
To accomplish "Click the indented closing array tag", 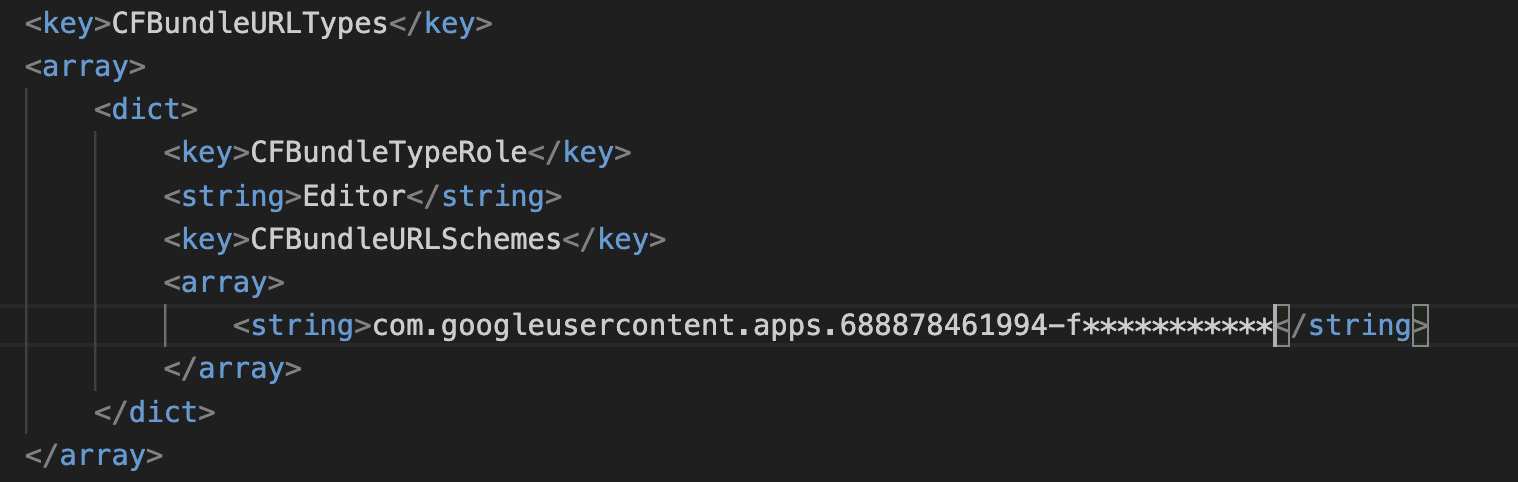I will pos(233,369).
